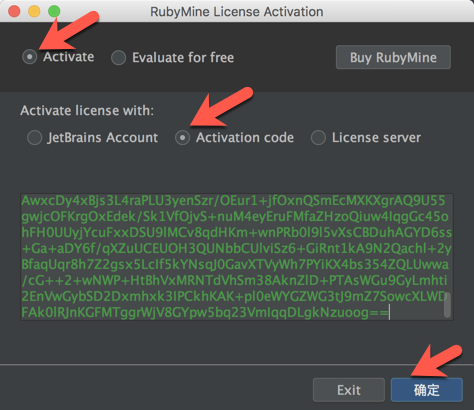
Task: Pick the Activation code radio option
Action: (183, 138)
